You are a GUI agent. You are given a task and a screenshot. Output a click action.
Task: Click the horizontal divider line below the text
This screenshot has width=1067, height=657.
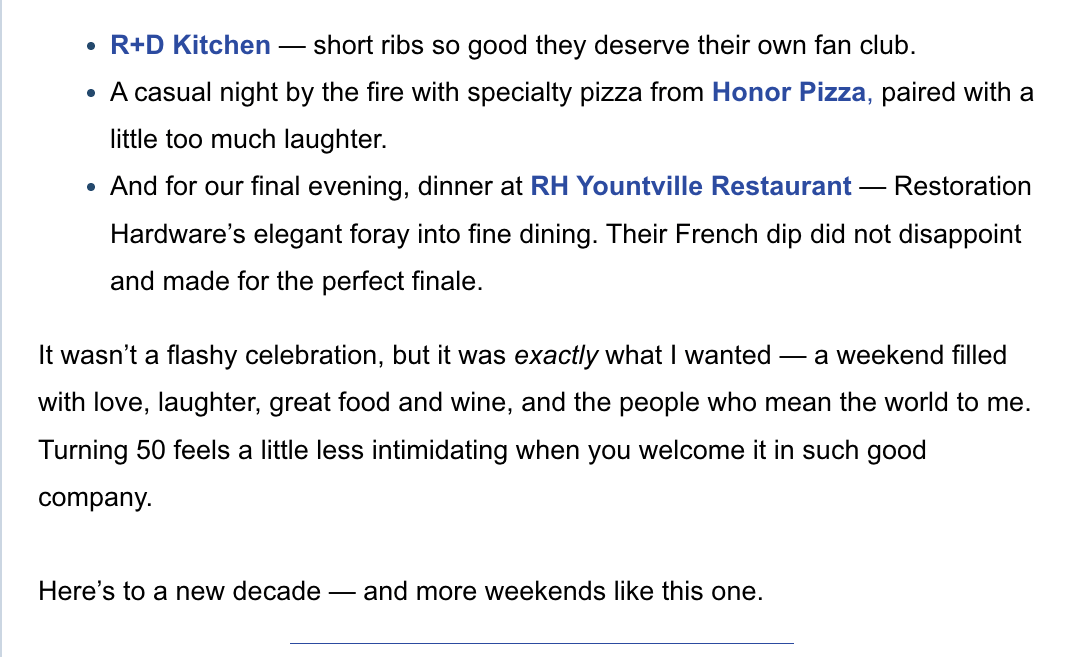541,643
